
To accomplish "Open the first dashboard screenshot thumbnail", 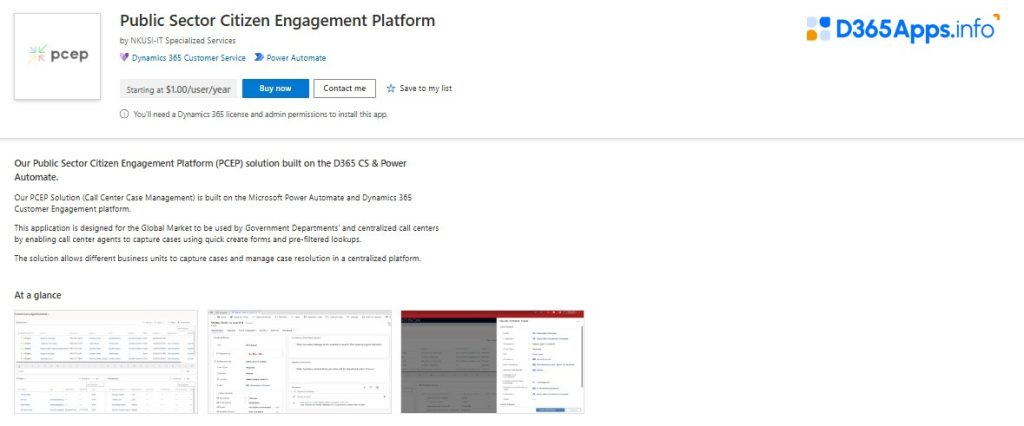I will [106, 361].
